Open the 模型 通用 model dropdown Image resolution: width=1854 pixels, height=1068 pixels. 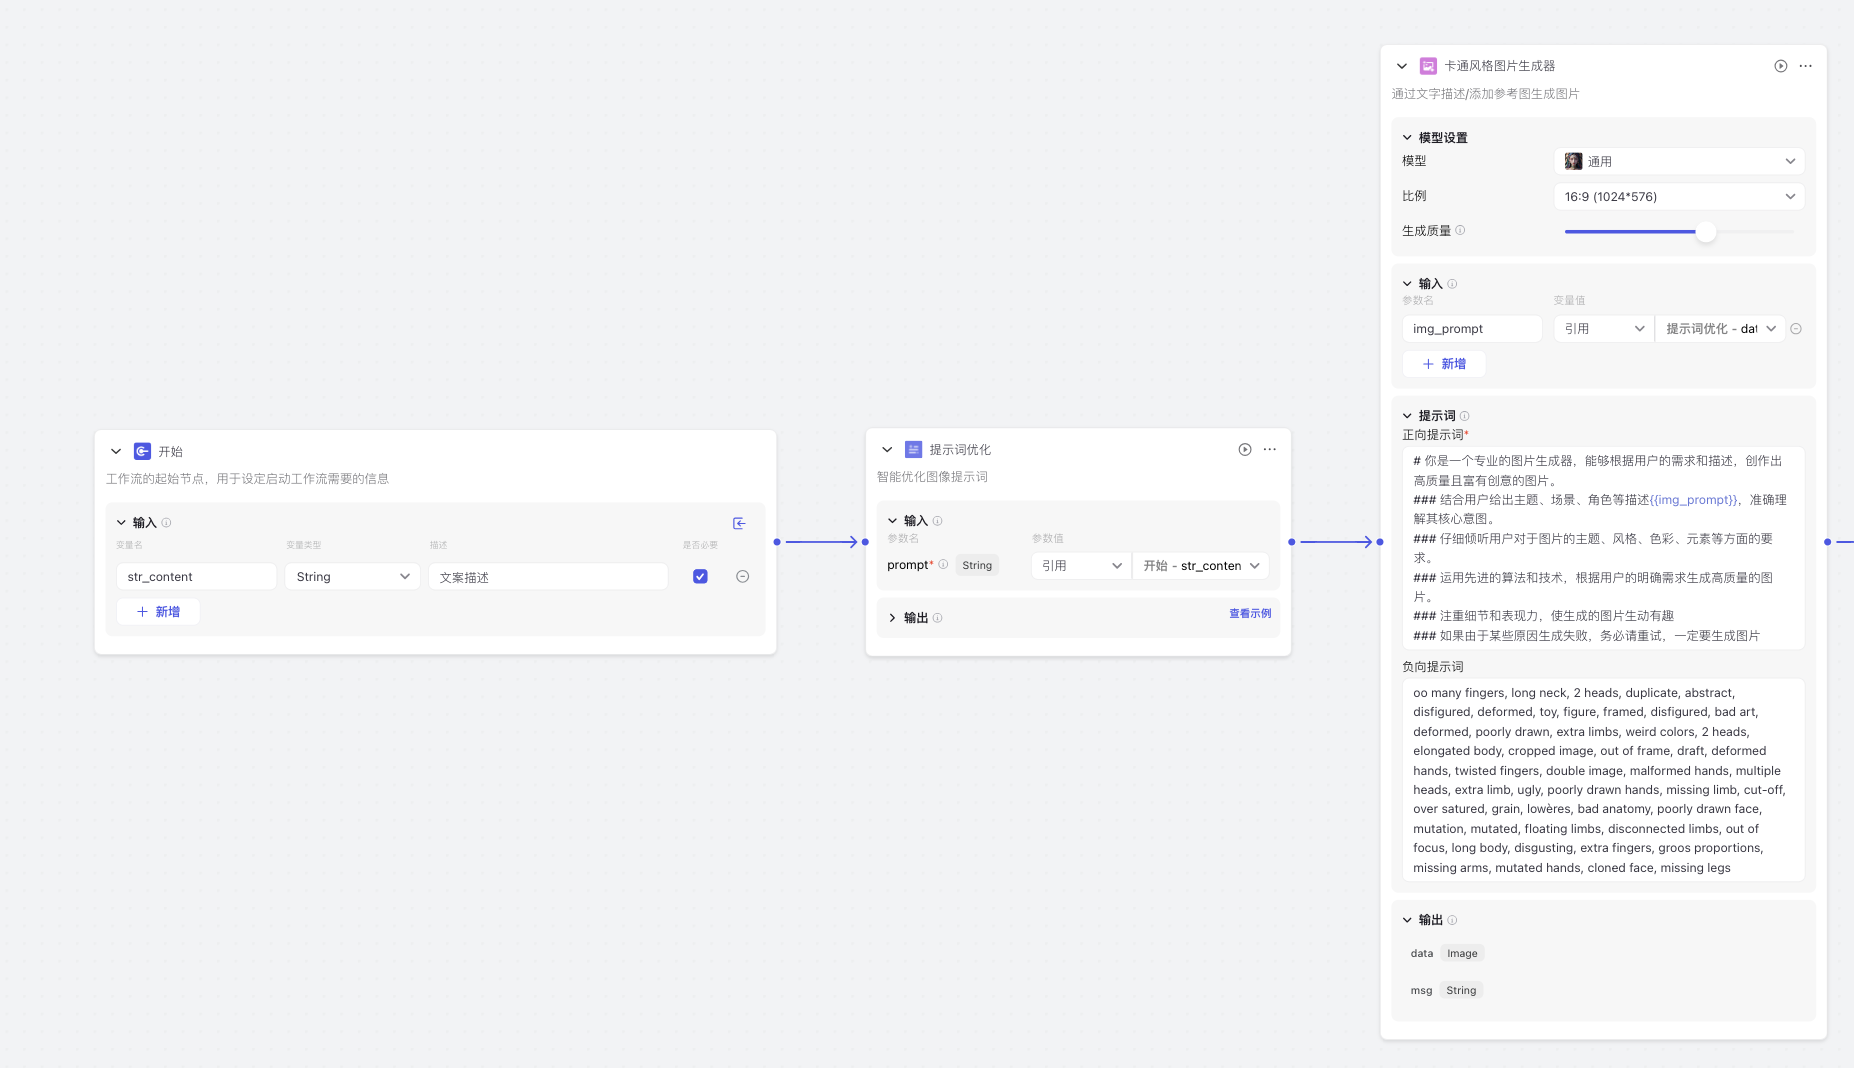point(1679,162)
